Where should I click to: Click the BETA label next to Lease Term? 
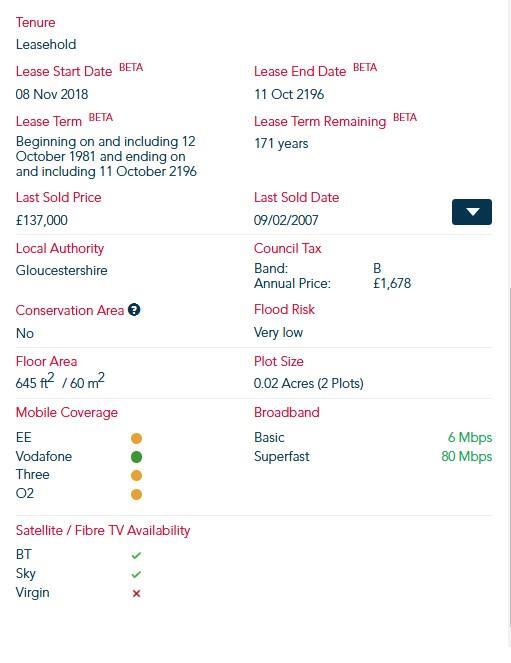101,118
